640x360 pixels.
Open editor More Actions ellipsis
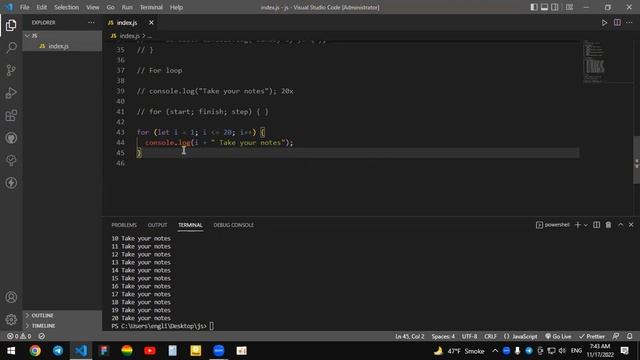pyautogui.click(x=629, y=23)
